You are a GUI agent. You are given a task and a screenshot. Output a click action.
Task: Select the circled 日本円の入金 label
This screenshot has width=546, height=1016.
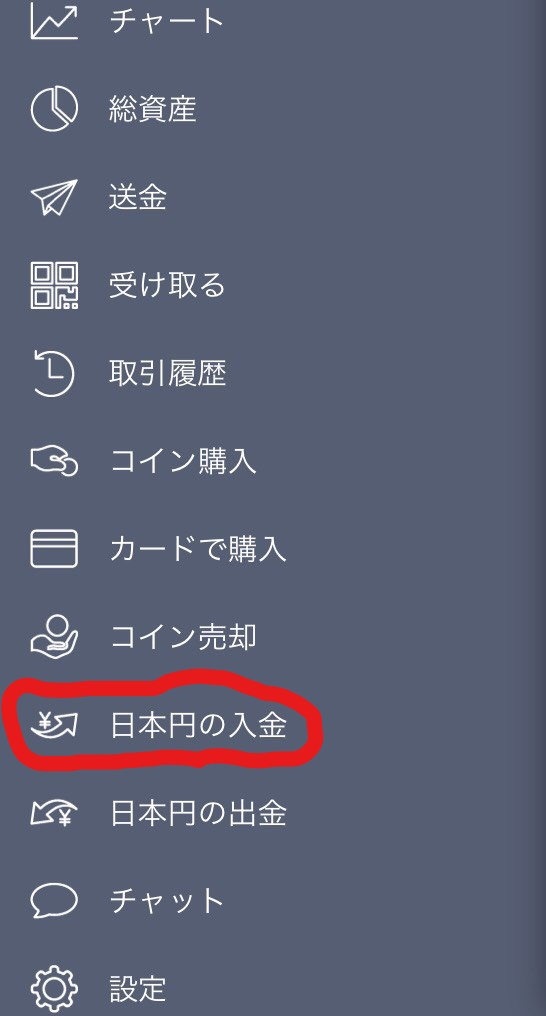[x=198, y=724]
